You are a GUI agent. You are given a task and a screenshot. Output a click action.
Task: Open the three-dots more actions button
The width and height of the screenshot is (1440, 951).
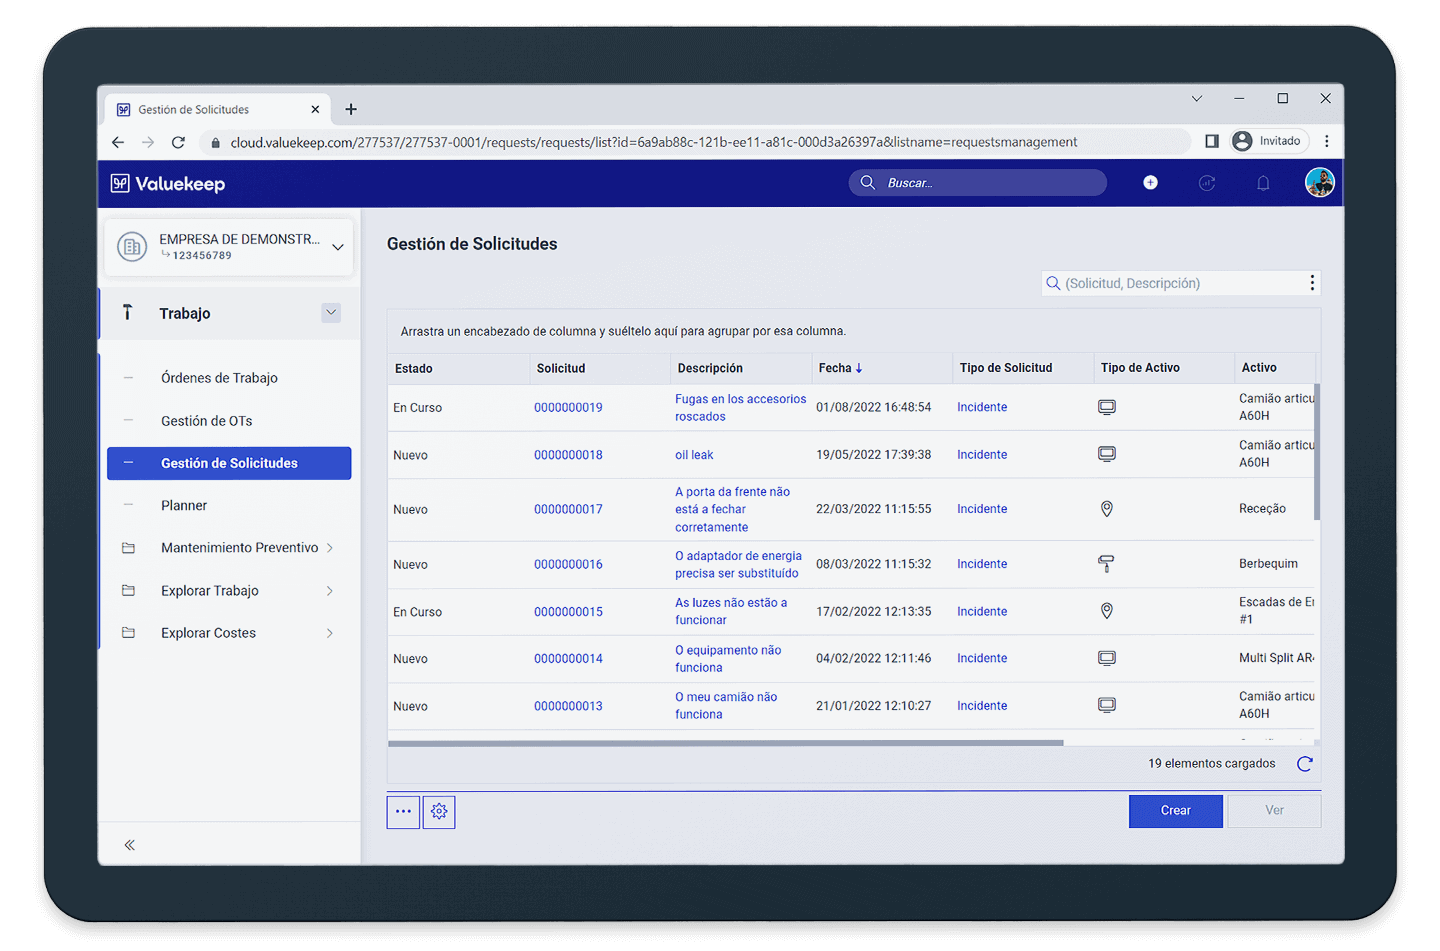coord(403,812)
